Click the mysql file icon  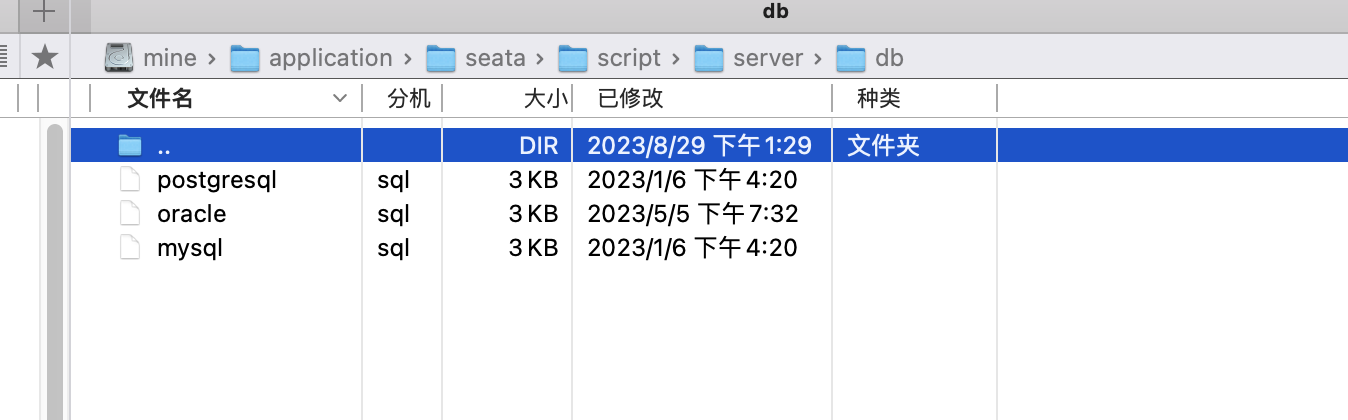129,248
